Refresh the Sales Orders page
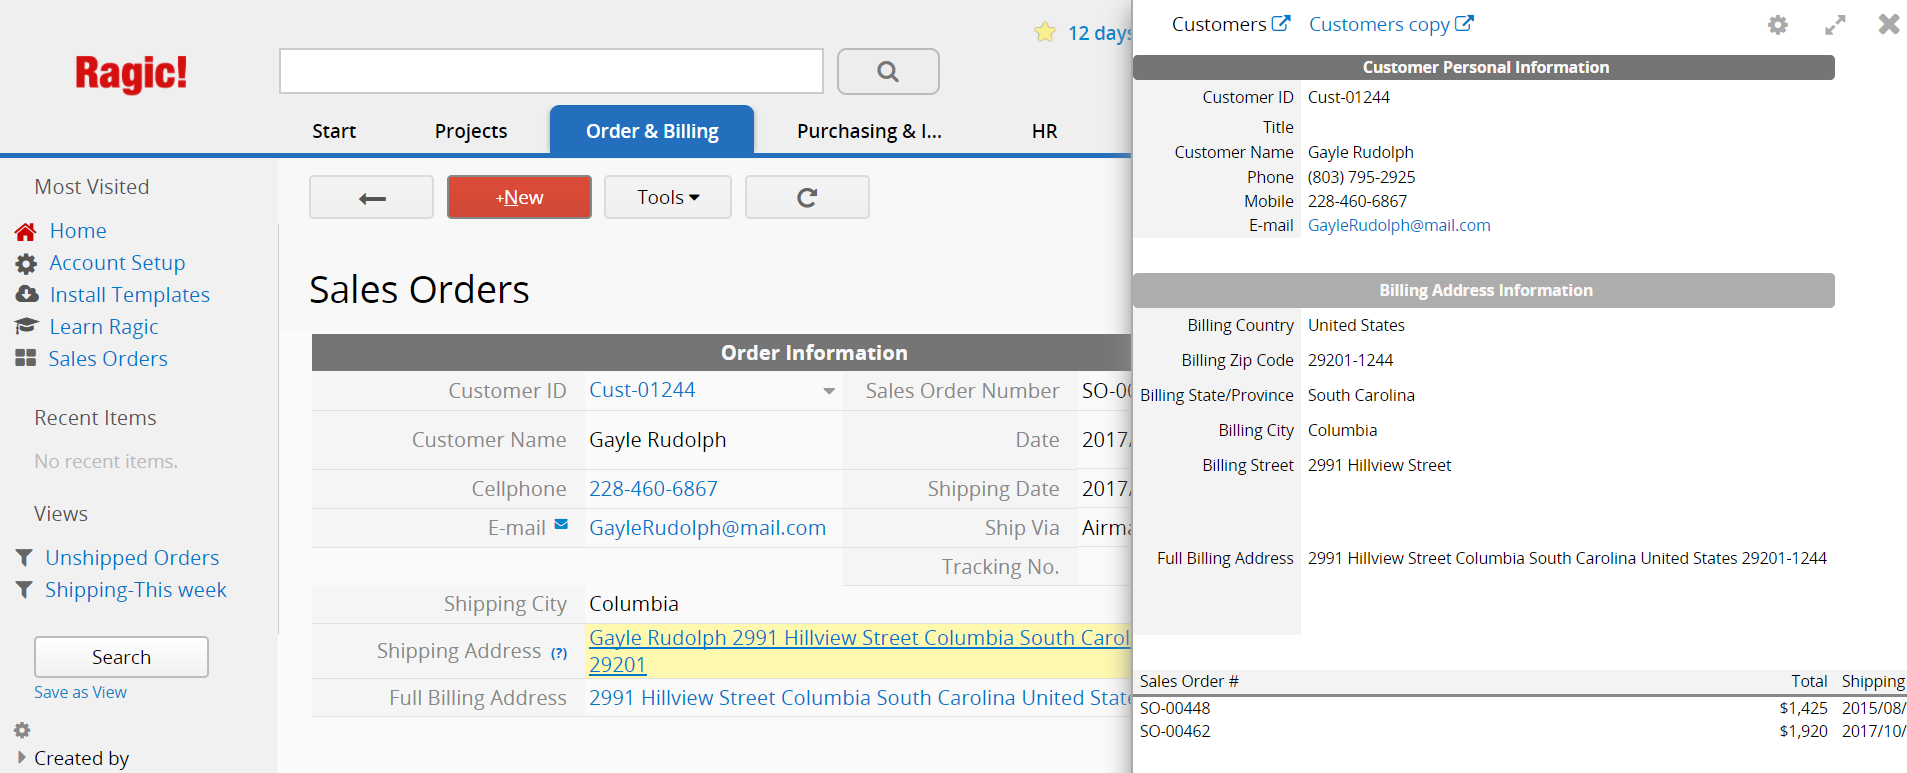The width and height of the screenshot is (1907, 773). click(x=807, y=197)
